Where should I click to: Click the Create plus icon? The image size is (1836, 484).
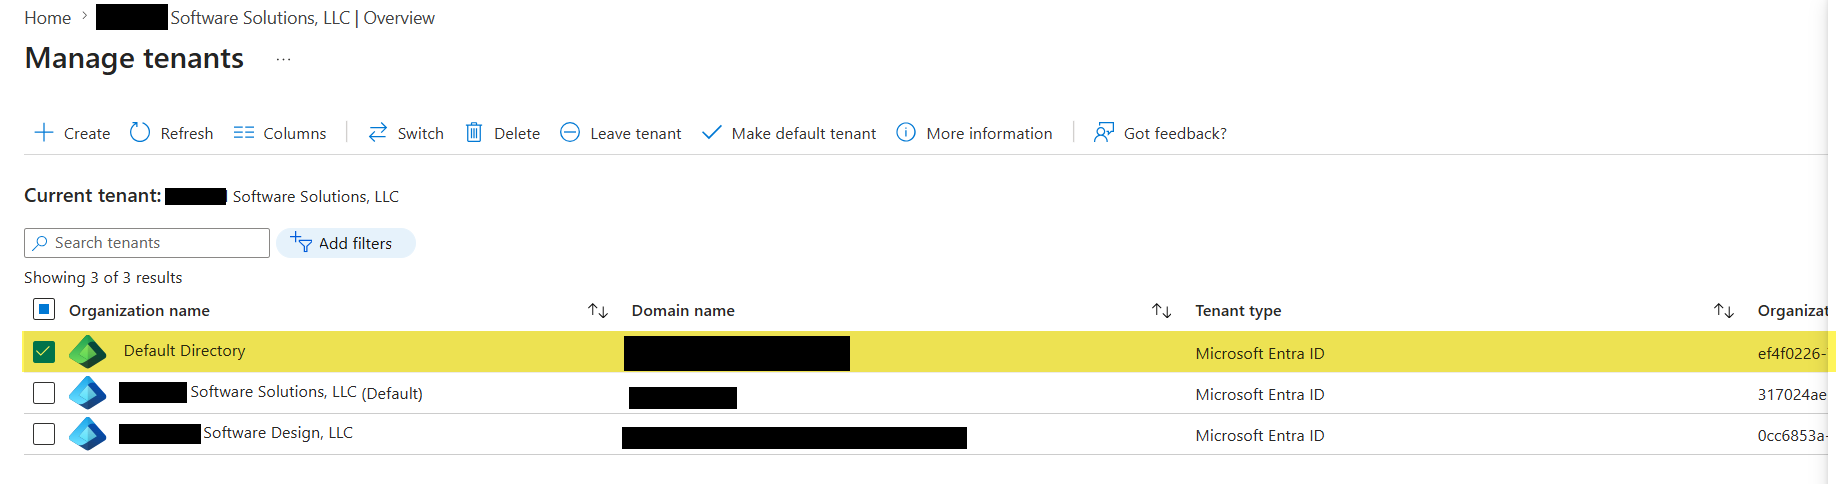click(44, 132)
